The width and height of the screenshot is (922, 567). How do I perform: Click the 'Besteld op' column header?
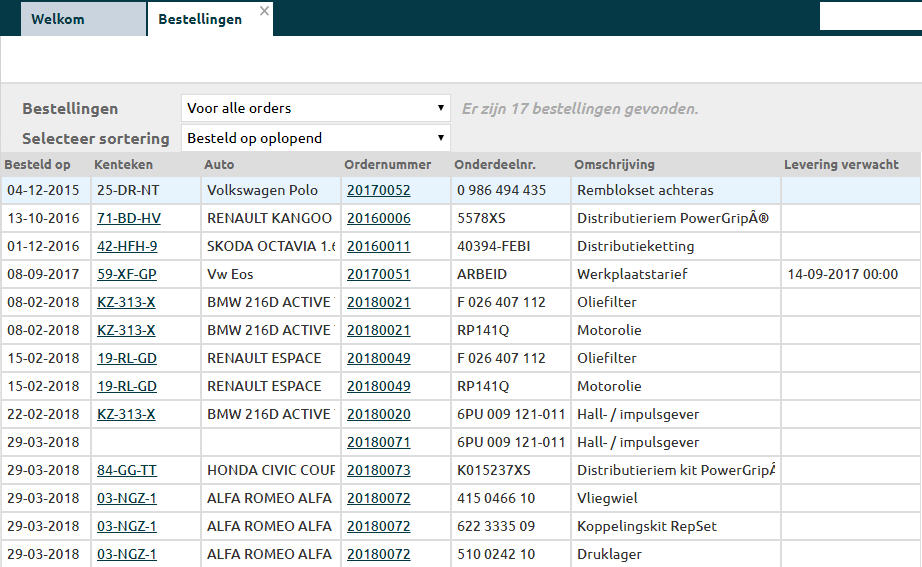pyautogui.click(x=38, y=165)
